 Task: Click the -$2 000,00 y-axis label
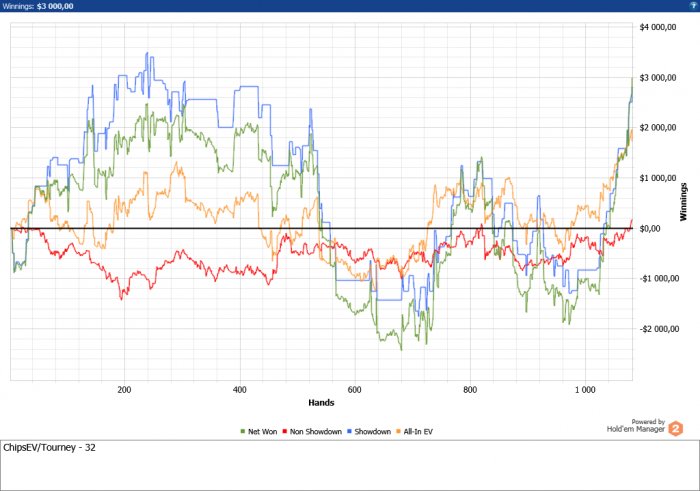coord(662,329)
